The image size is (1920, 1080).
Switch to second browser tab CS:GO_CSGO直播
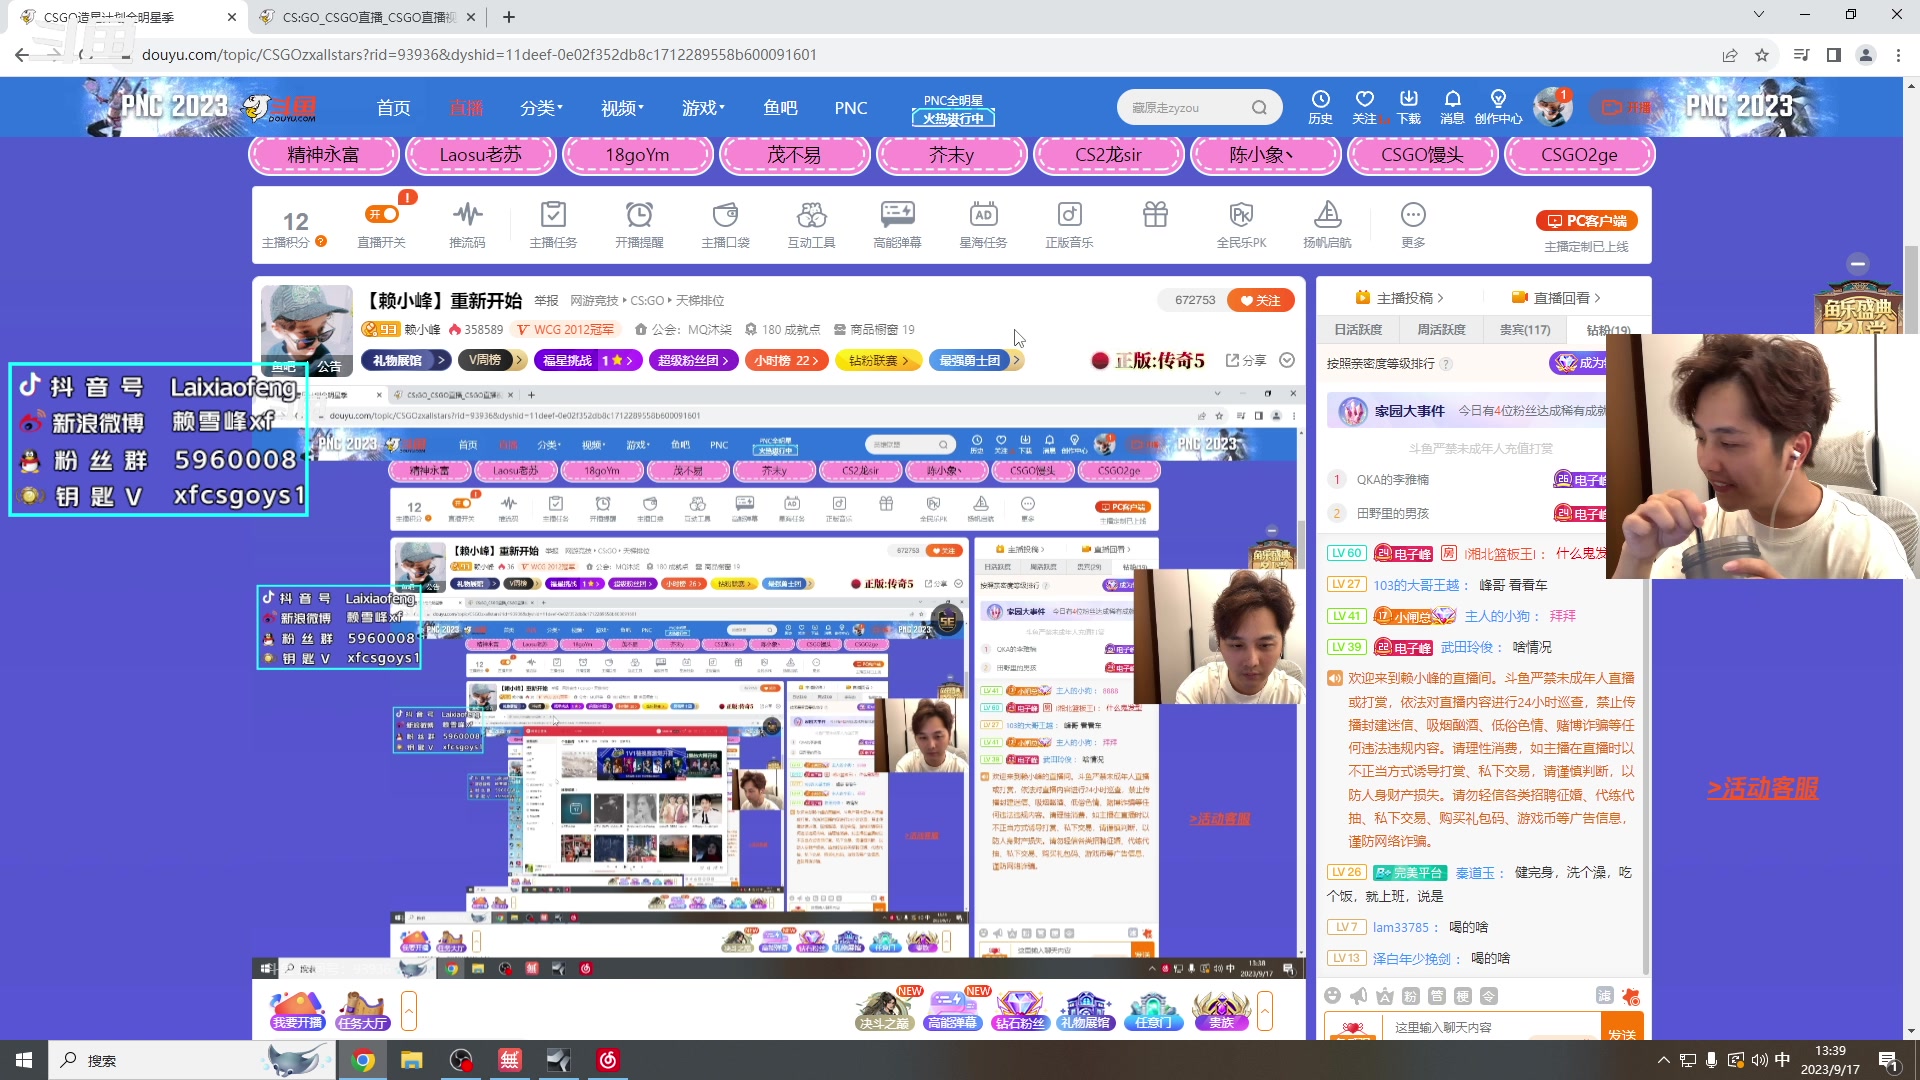click(368, 17)
